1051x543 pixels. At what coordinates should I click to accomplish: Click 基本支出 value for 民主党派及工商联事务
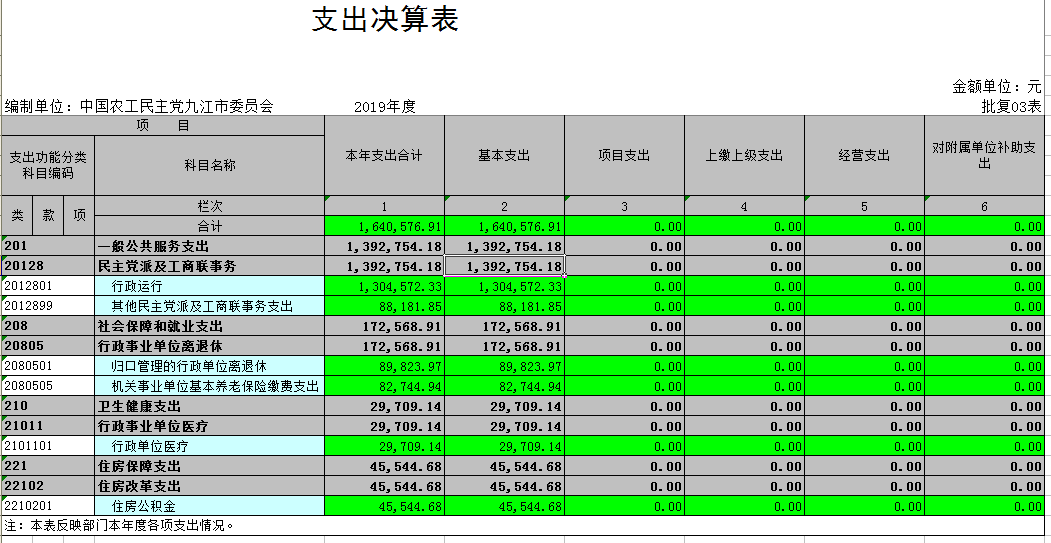click(x=505, y=267)
